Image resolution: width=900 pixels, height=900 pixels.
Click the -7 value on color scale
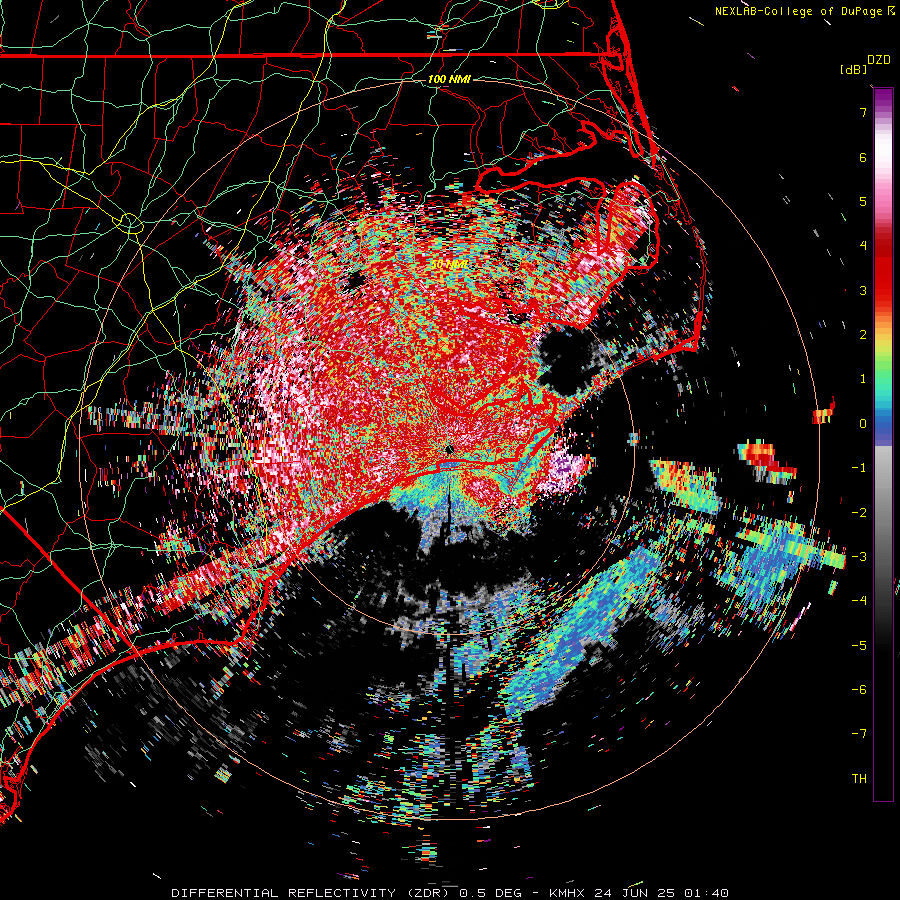[859, 734]
